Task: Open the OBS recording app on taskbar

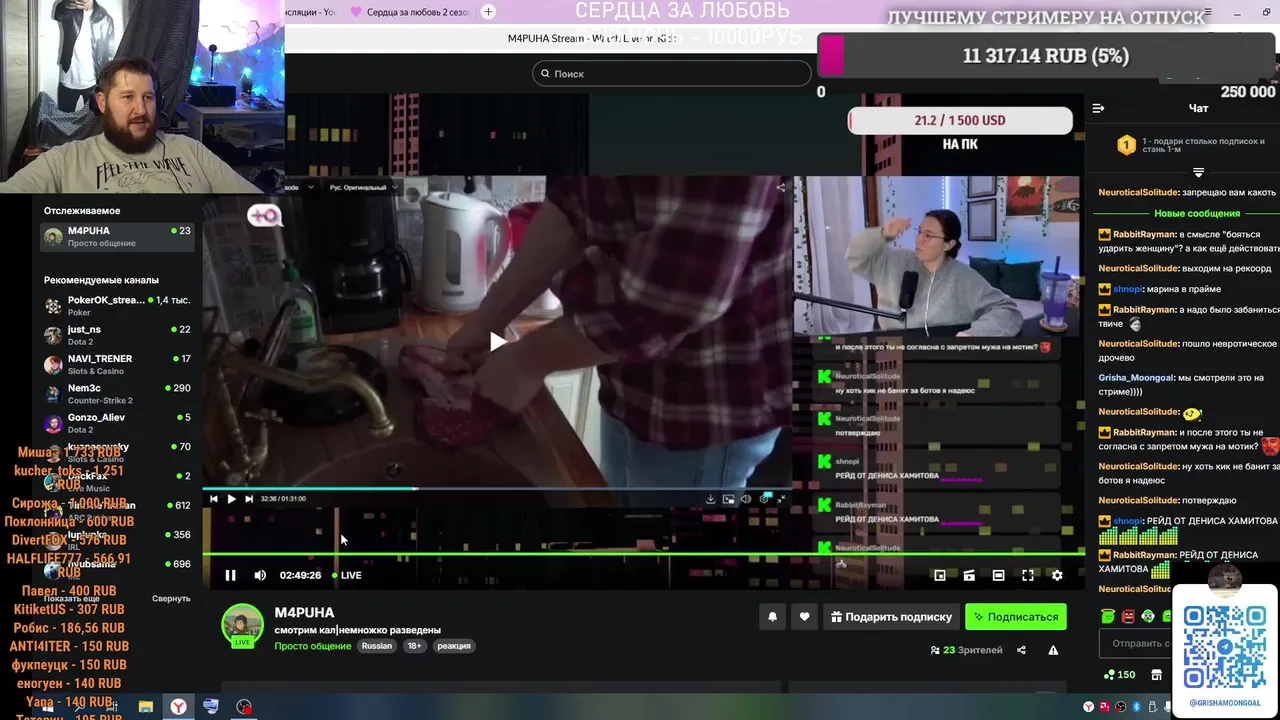Action: [244, 707]
